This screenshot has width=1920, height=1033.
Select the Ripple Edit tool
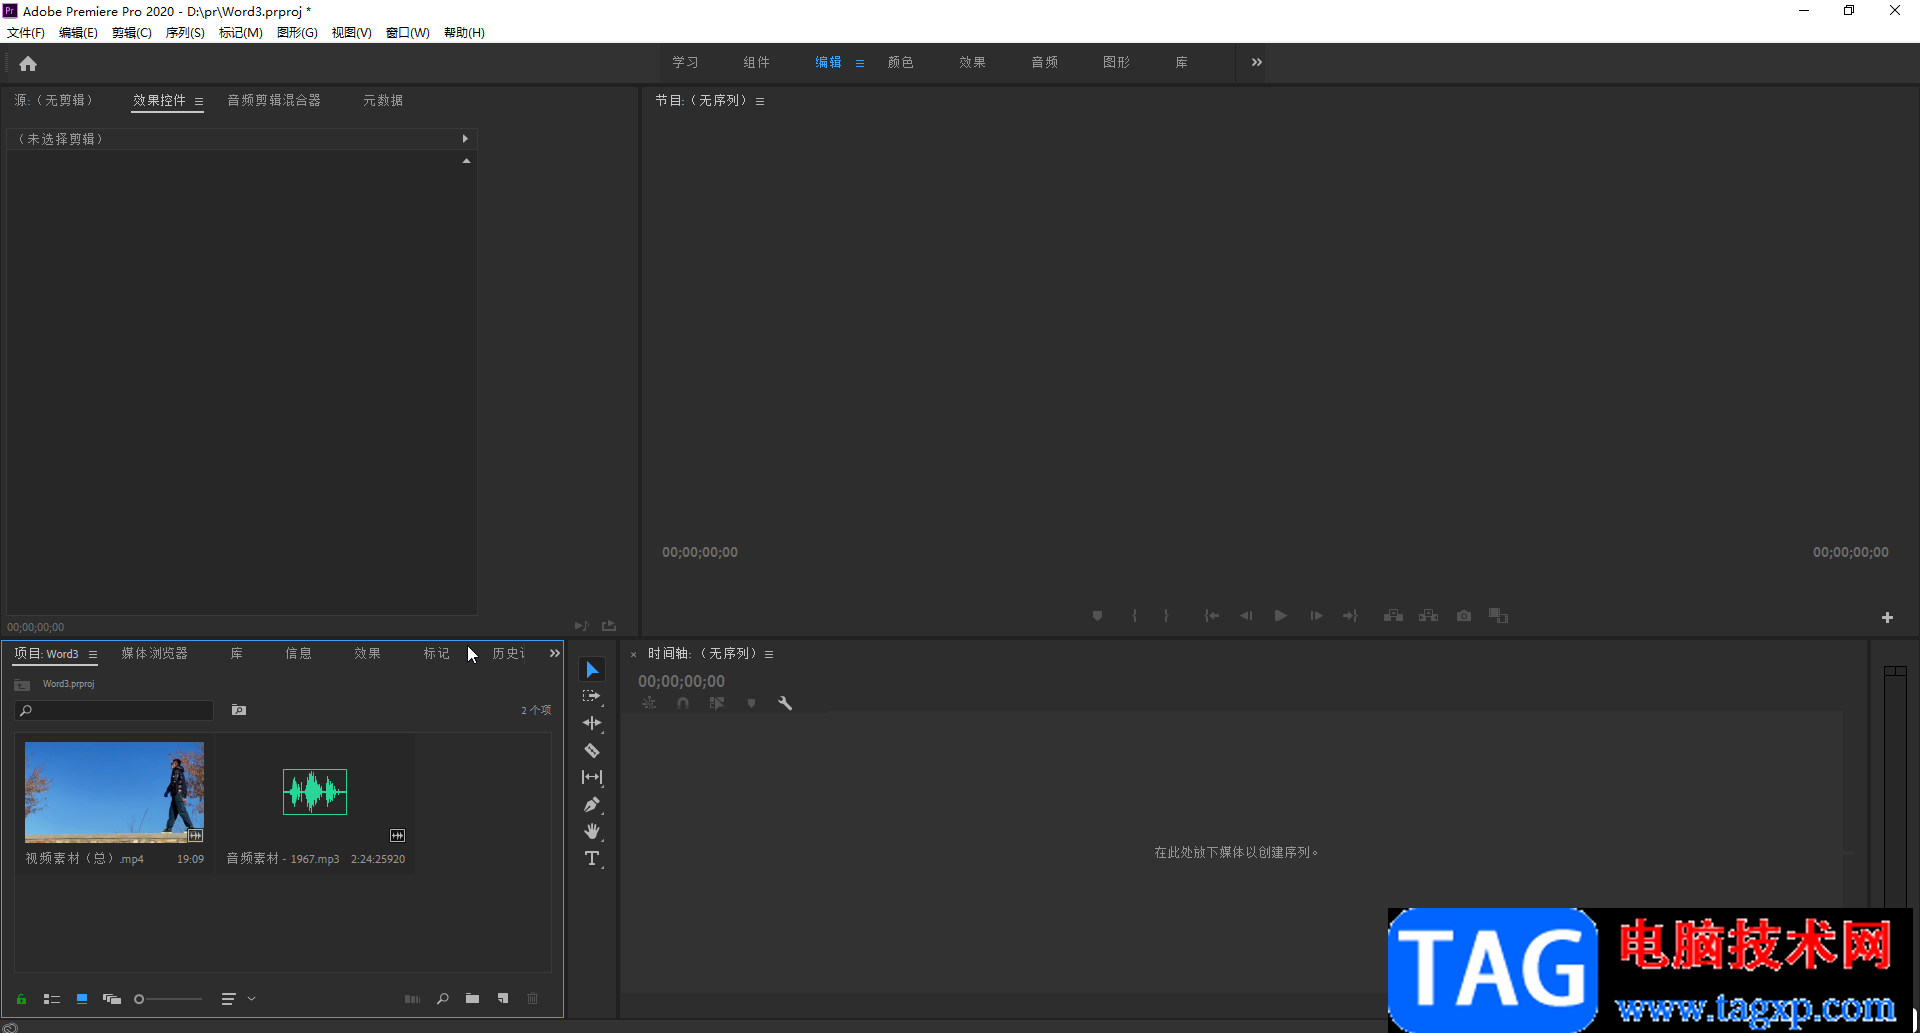tap(592, 723)
